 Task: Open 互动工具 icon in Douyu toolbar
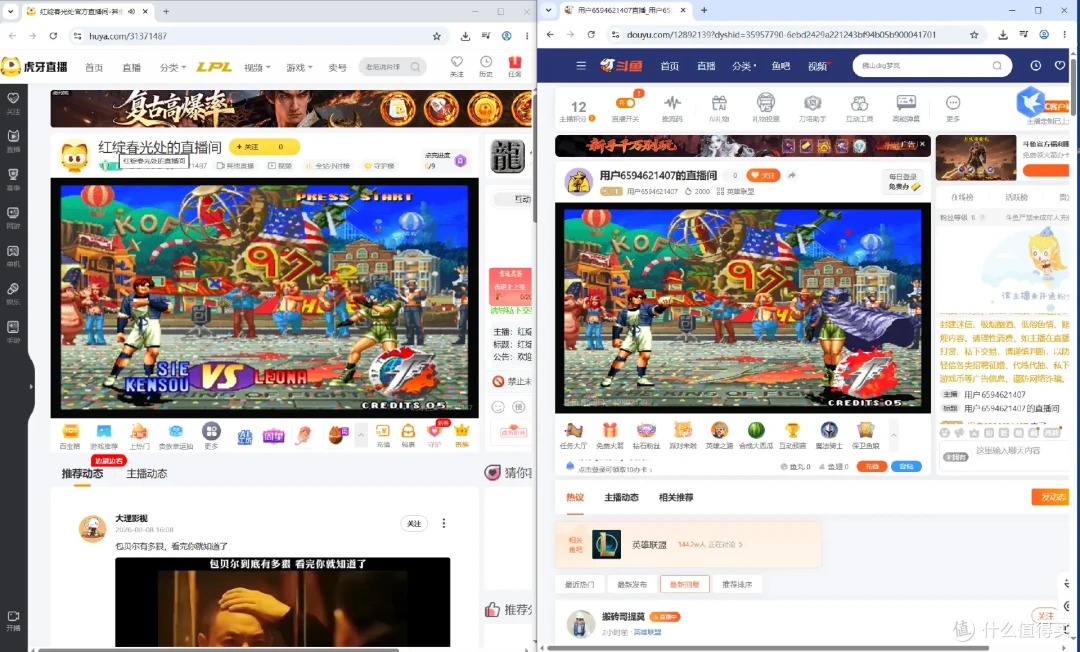click(859, 108)
